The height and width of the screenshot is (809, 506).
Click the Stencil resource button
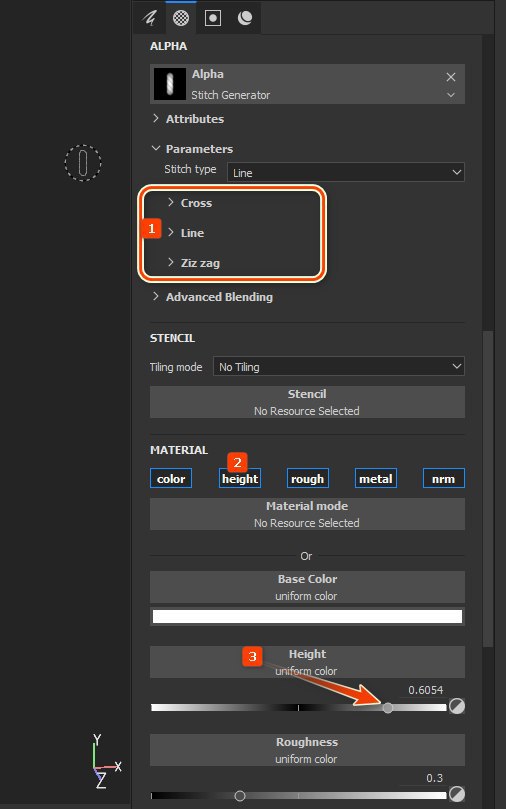(x=307, y=402)
